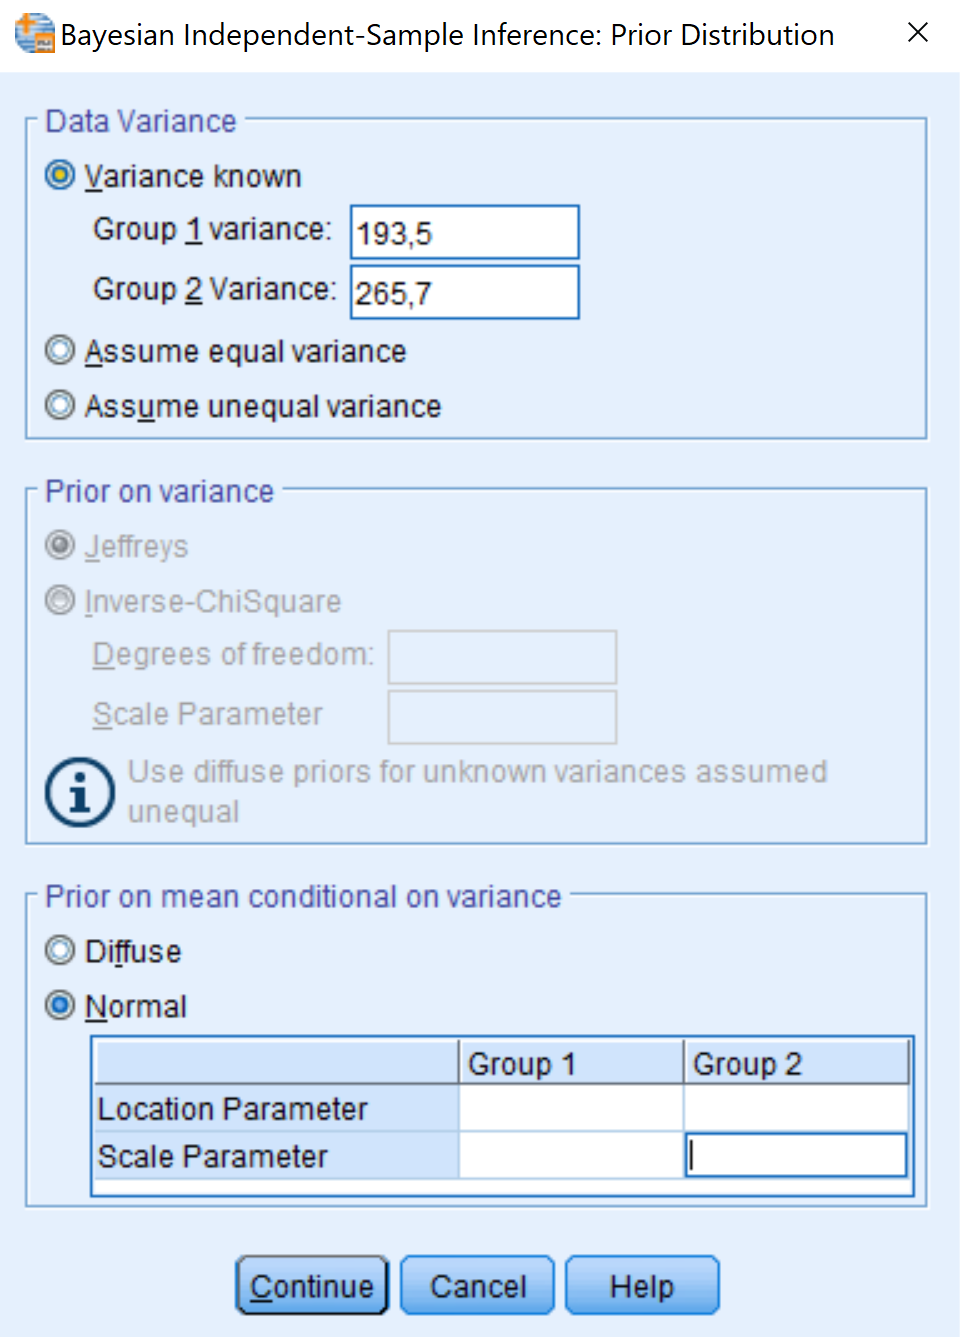Screen dimensions: 960x1337
Task: Select Assume unequal variance option
Action: point(61,406)
